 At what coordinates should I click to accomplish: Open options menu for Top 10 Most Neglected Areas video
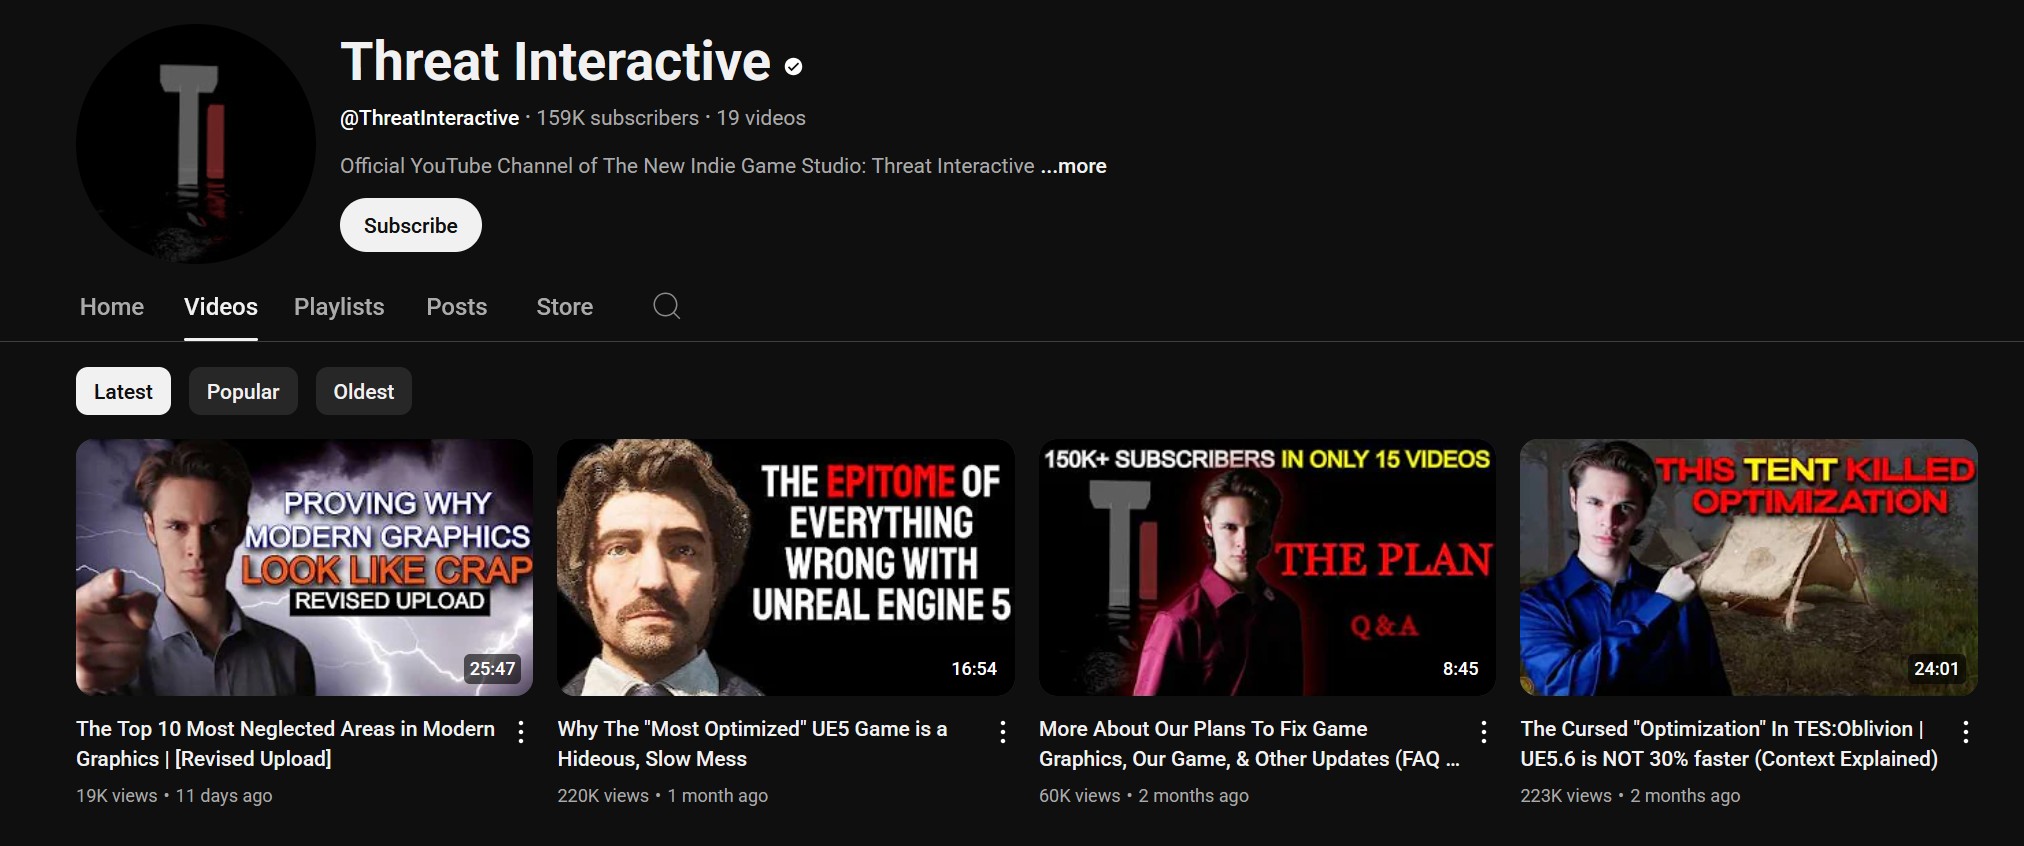521,732
